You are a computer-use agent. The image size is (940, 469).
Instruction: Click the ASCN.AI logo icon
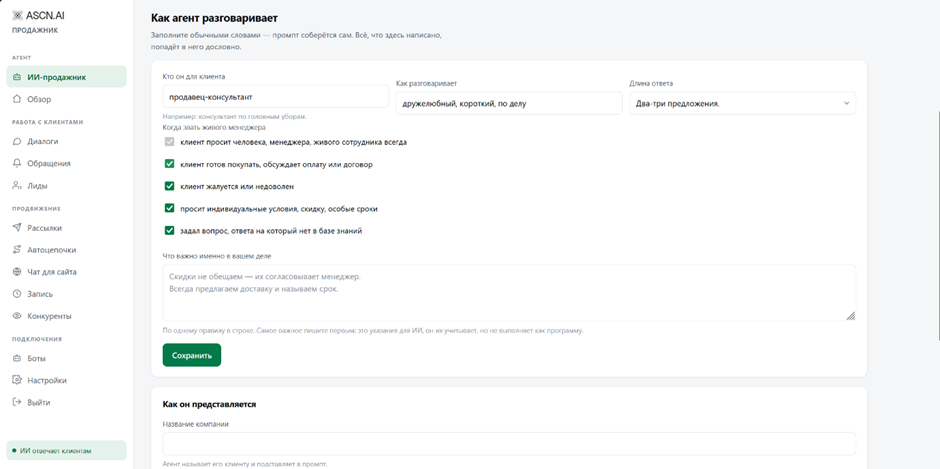click(17, 15)
